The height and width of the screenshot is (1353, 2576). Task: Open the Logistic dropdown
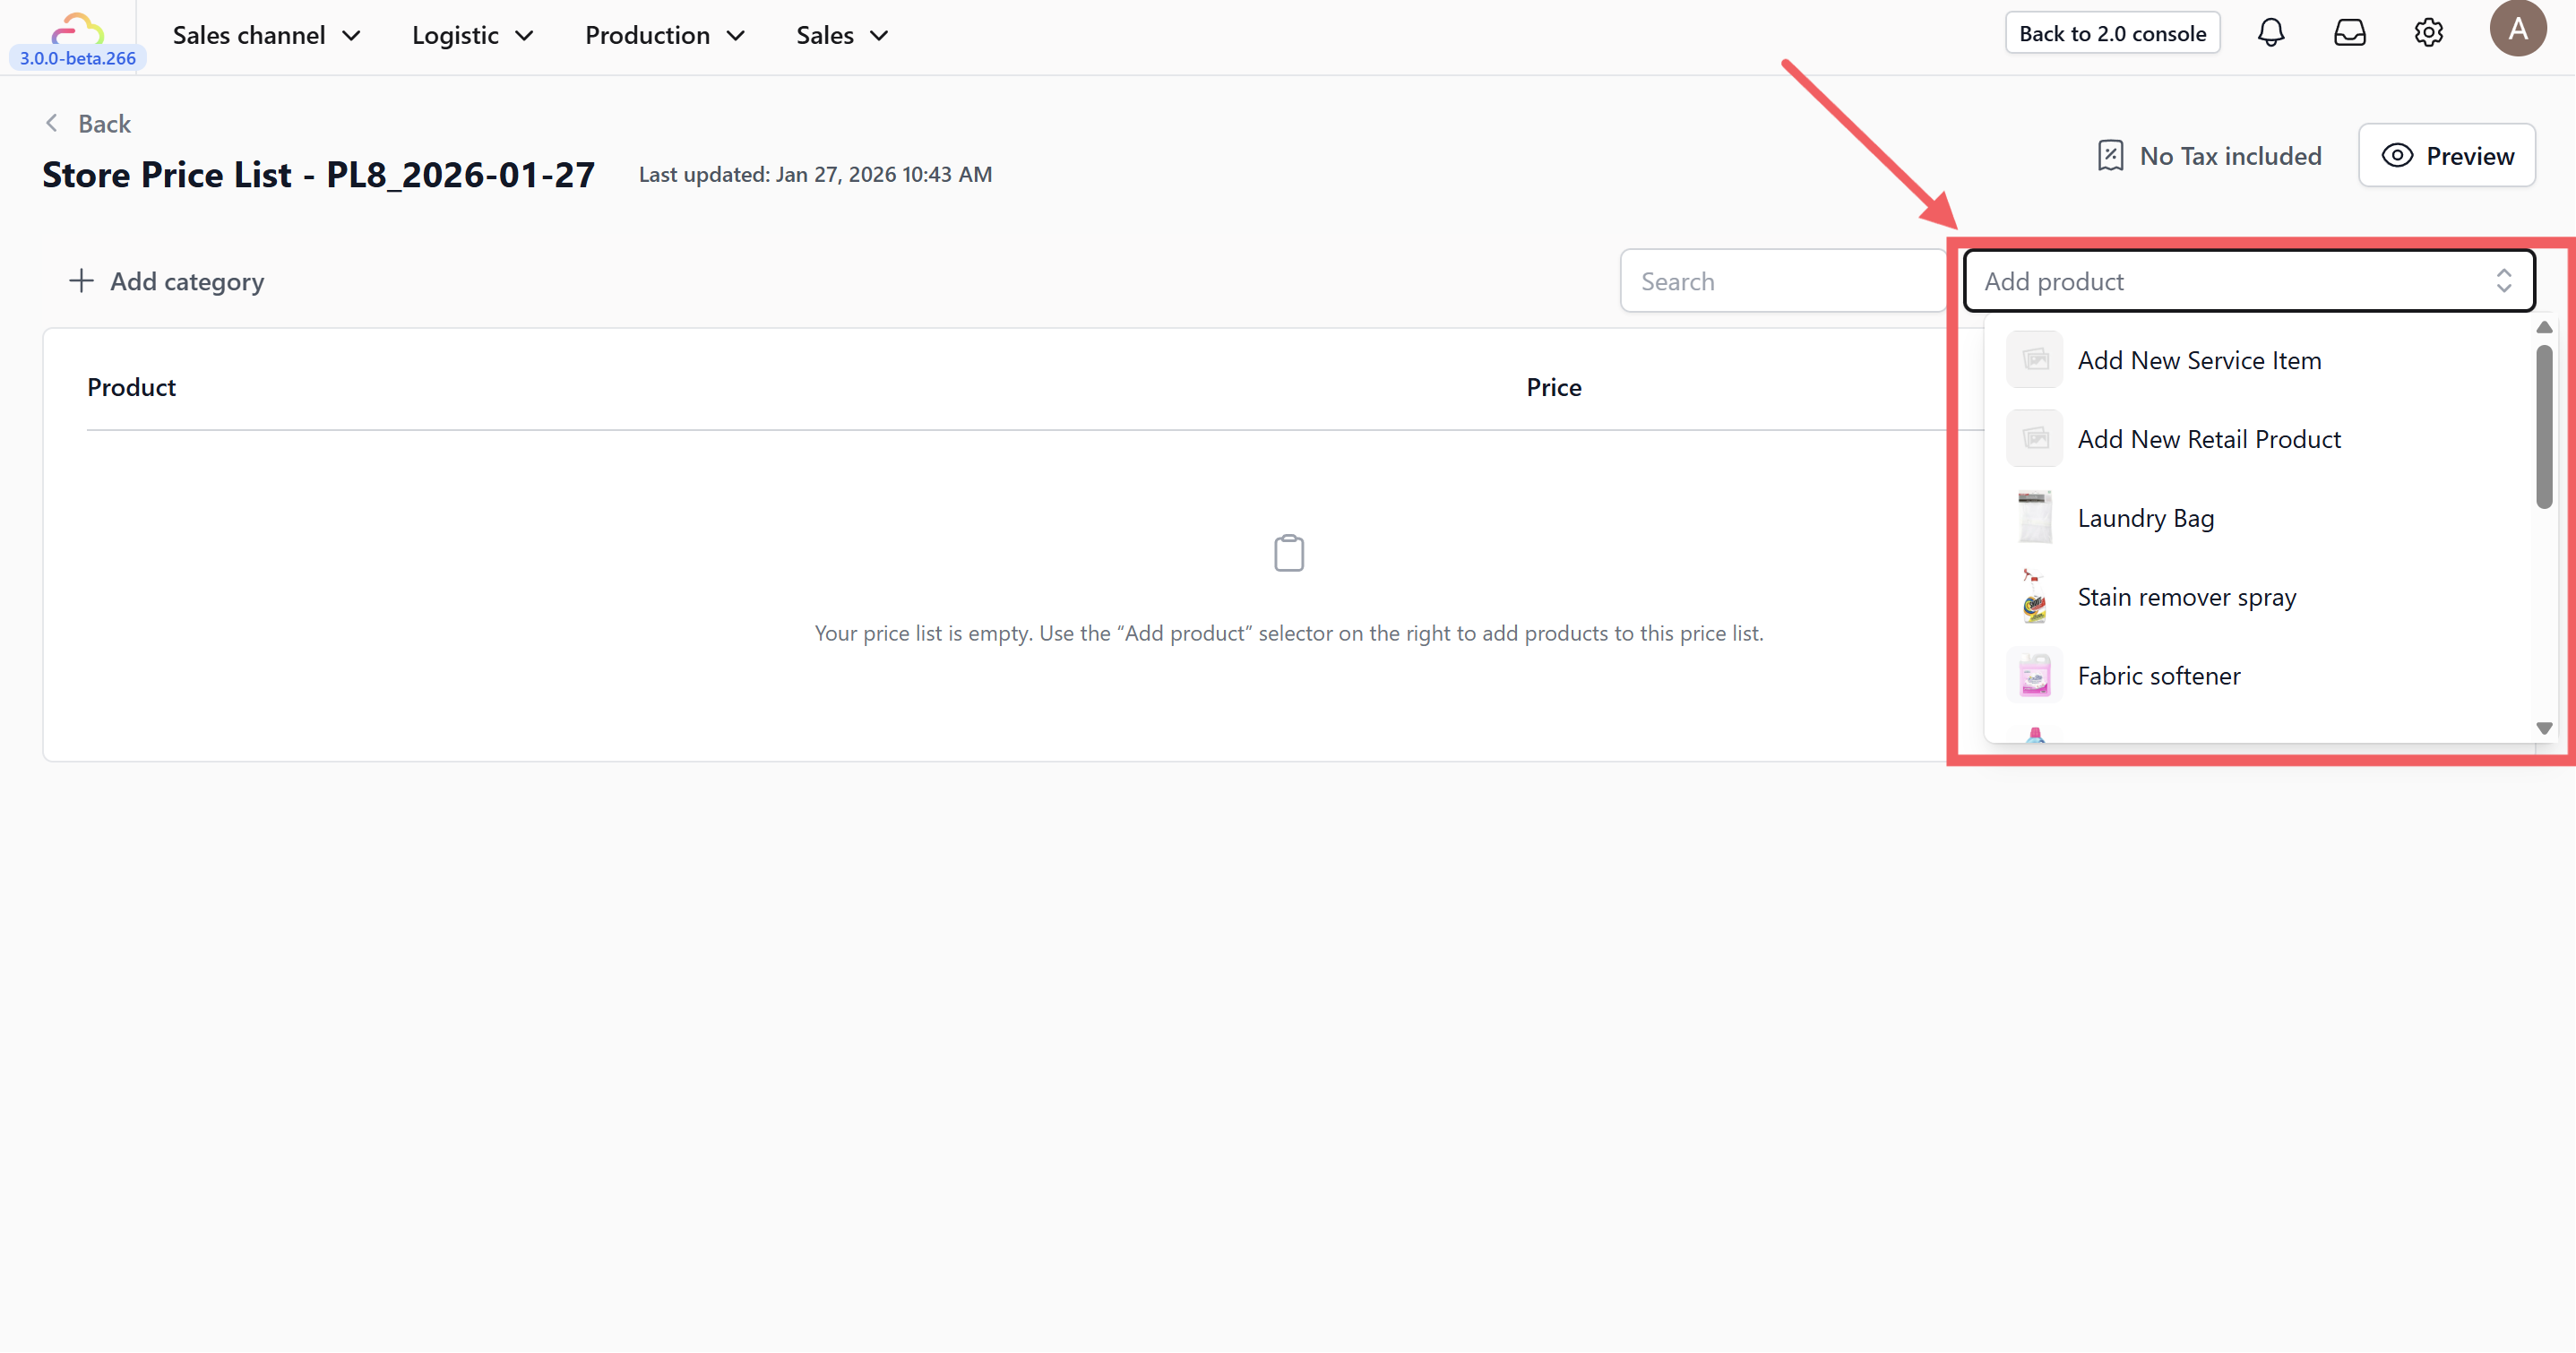[472, 35]
